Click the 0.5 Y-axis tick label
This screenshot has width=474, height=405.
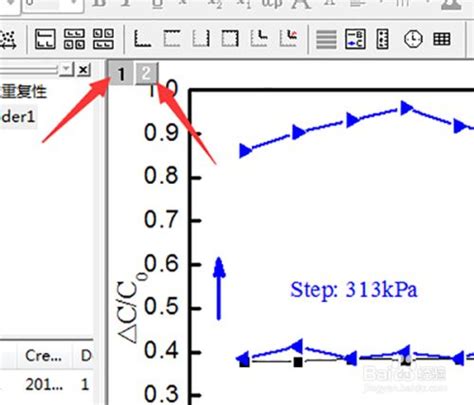(161, 306)
